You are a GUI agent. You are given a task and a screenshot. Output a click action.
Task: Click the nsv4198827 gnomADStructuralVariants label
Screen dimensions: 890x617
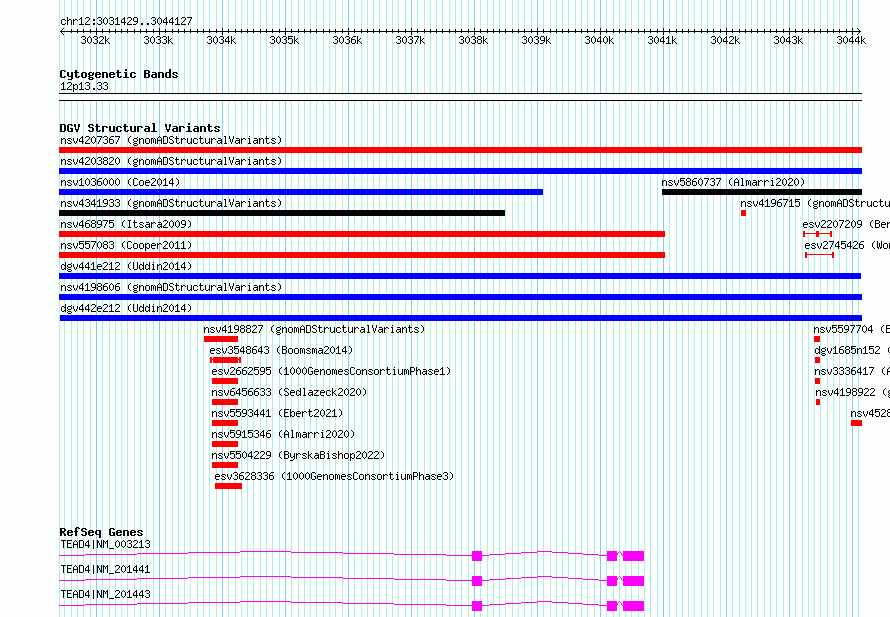(x=314, y=329)
